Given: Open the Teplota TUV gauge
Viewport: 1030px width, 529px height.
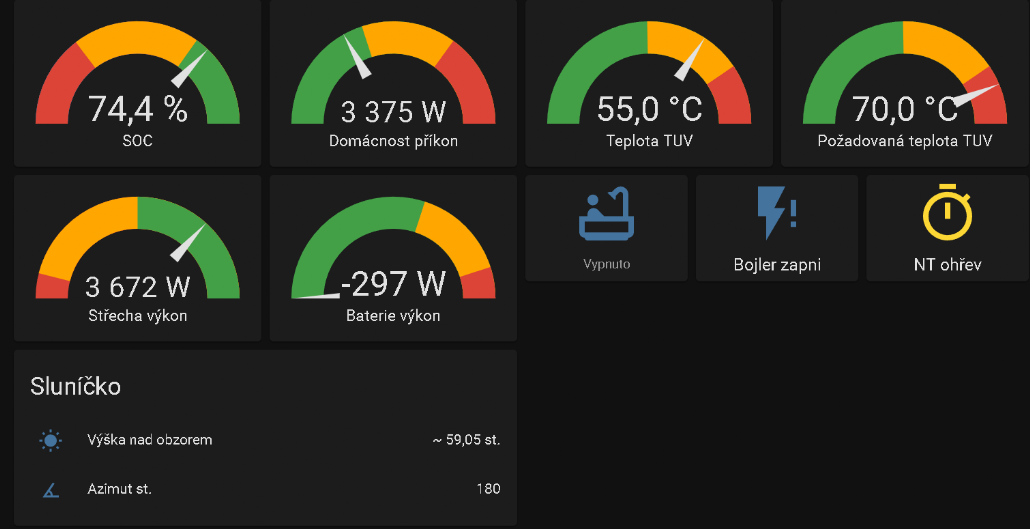Looking at the screenshot, I should click(x=649, y=83).
